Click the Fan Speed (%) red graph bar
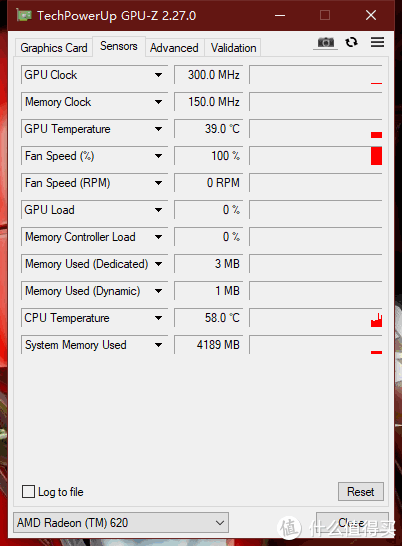402x546 pixels. pyautogui.click(x=376, y=156)
